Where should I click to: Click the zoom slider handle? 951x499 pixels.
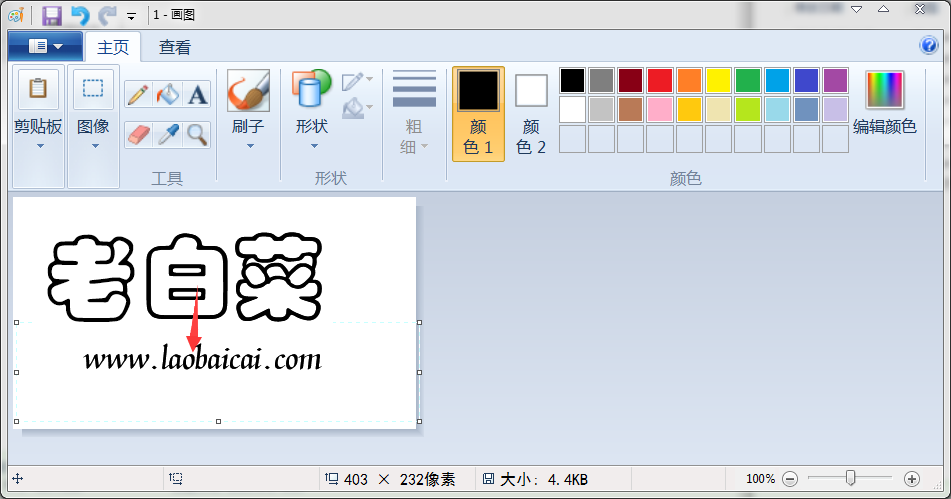(850, 478)
